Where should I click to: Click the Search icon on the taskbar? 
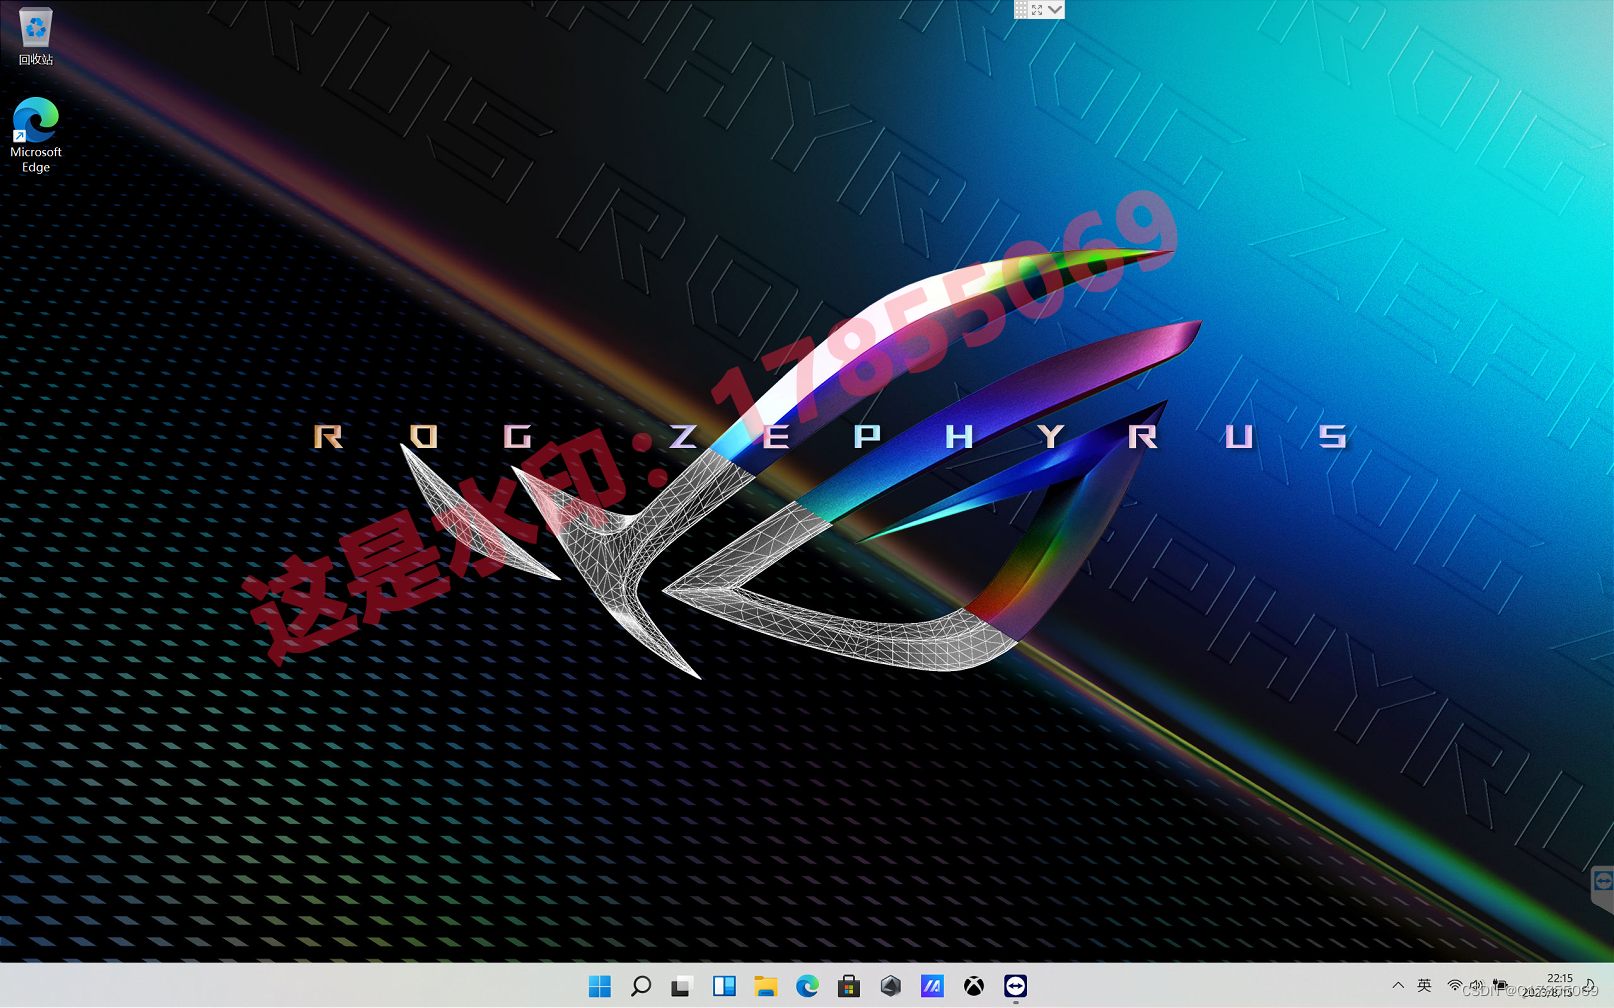tap(640, 985)
